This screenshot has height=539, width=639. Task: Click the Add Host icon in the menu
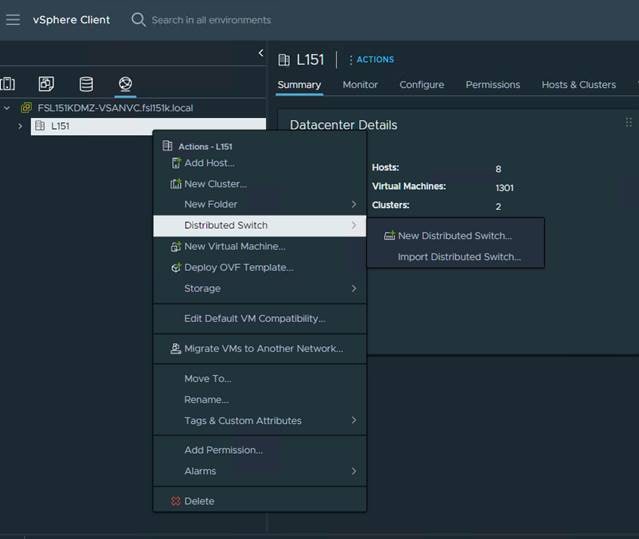176,163
